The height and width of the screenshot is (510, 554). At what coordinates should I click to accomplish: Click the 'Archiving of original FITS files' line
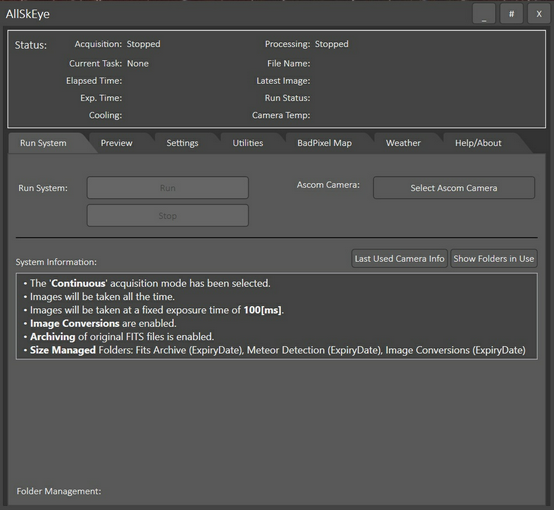click(119, 337)
